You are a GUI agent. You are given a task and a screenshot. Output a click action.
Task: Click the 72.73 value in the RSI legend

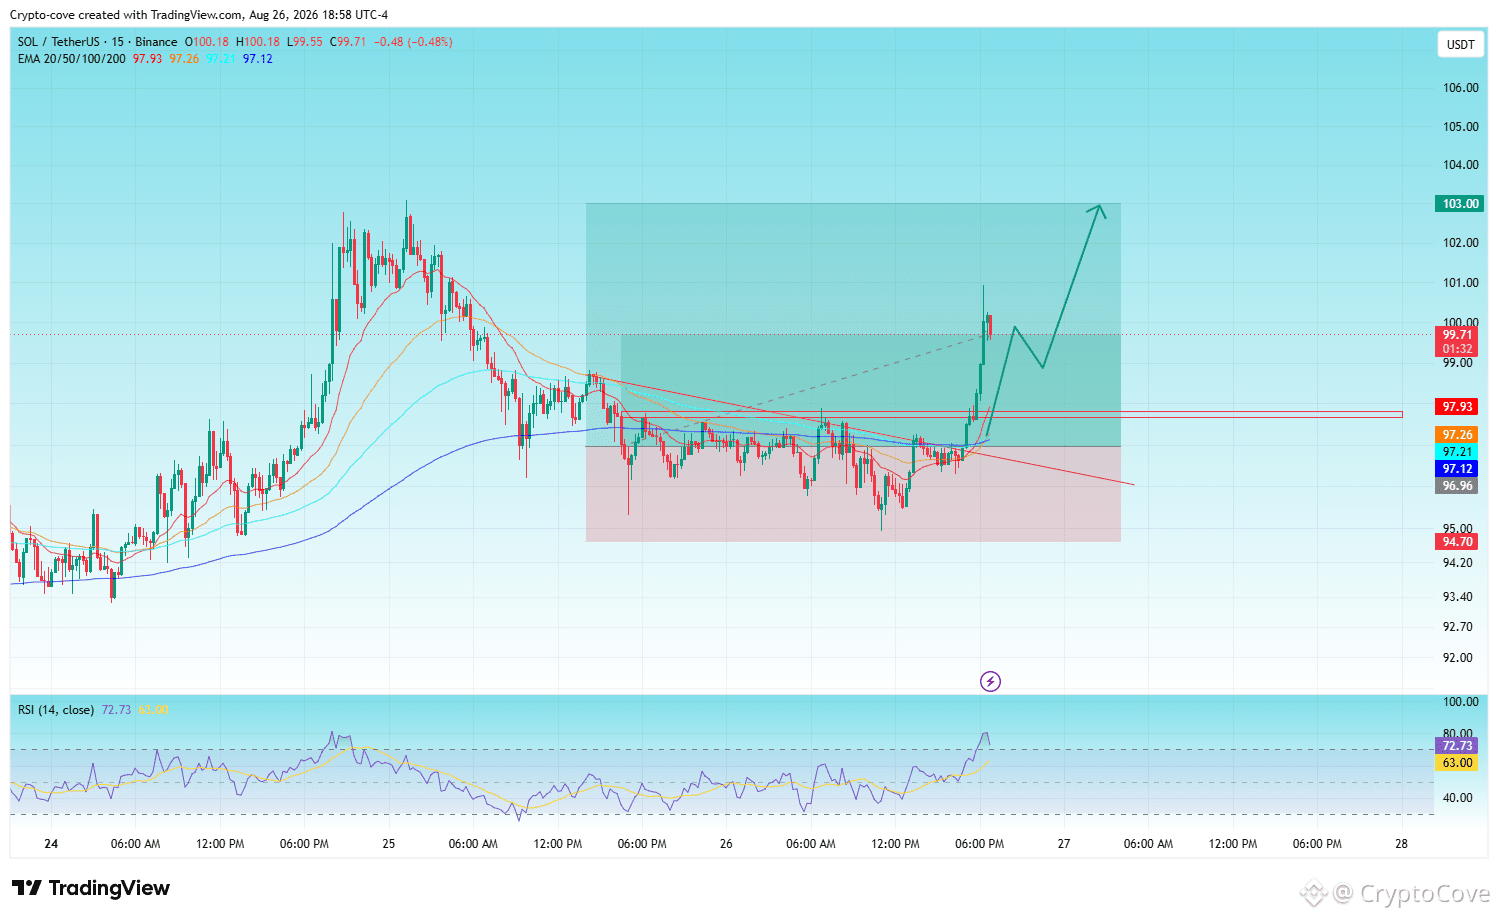[x=116, y=710]
